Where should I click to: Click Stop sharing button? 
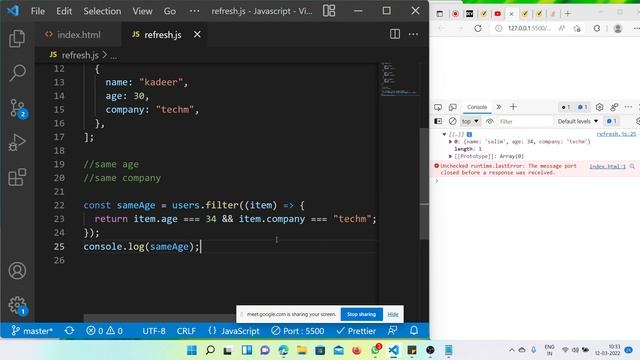pyautogui.click(x=361, y=314)
